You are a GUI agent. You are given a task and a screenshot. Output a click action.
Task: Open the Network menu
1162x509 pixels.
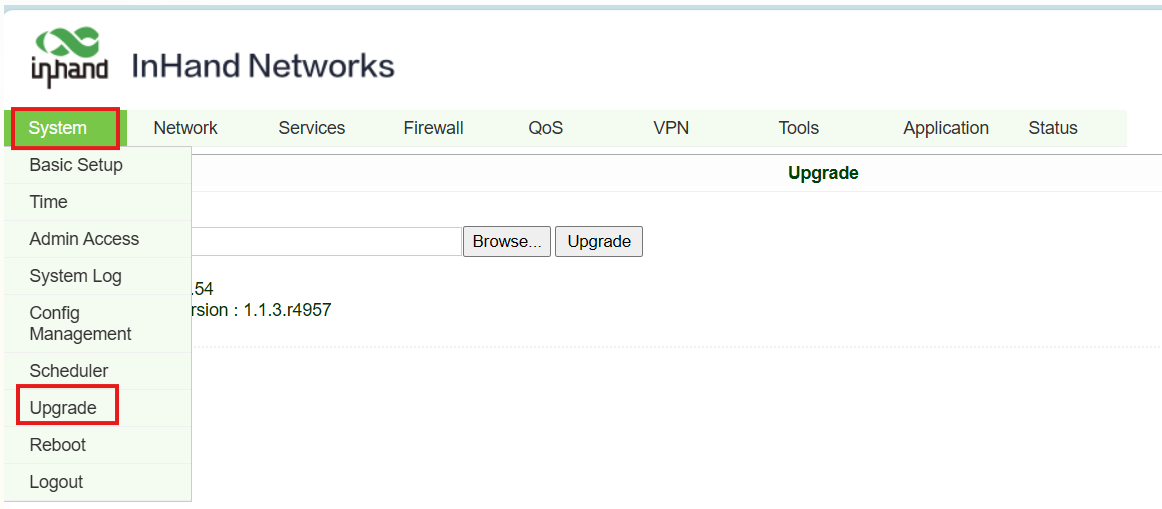pyautogui.click(x=185, y=128)
